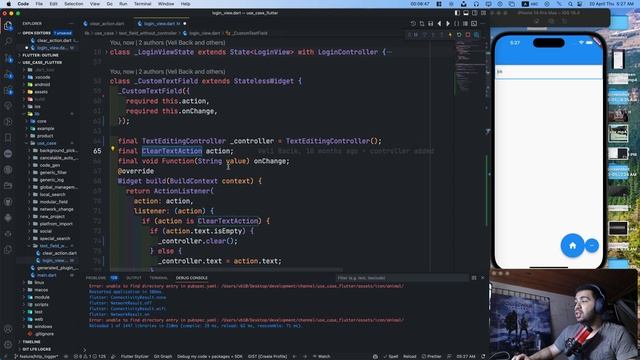Click the hot restart debug toolbar icon
Screen dimensions: 640x360
point(459,35)
